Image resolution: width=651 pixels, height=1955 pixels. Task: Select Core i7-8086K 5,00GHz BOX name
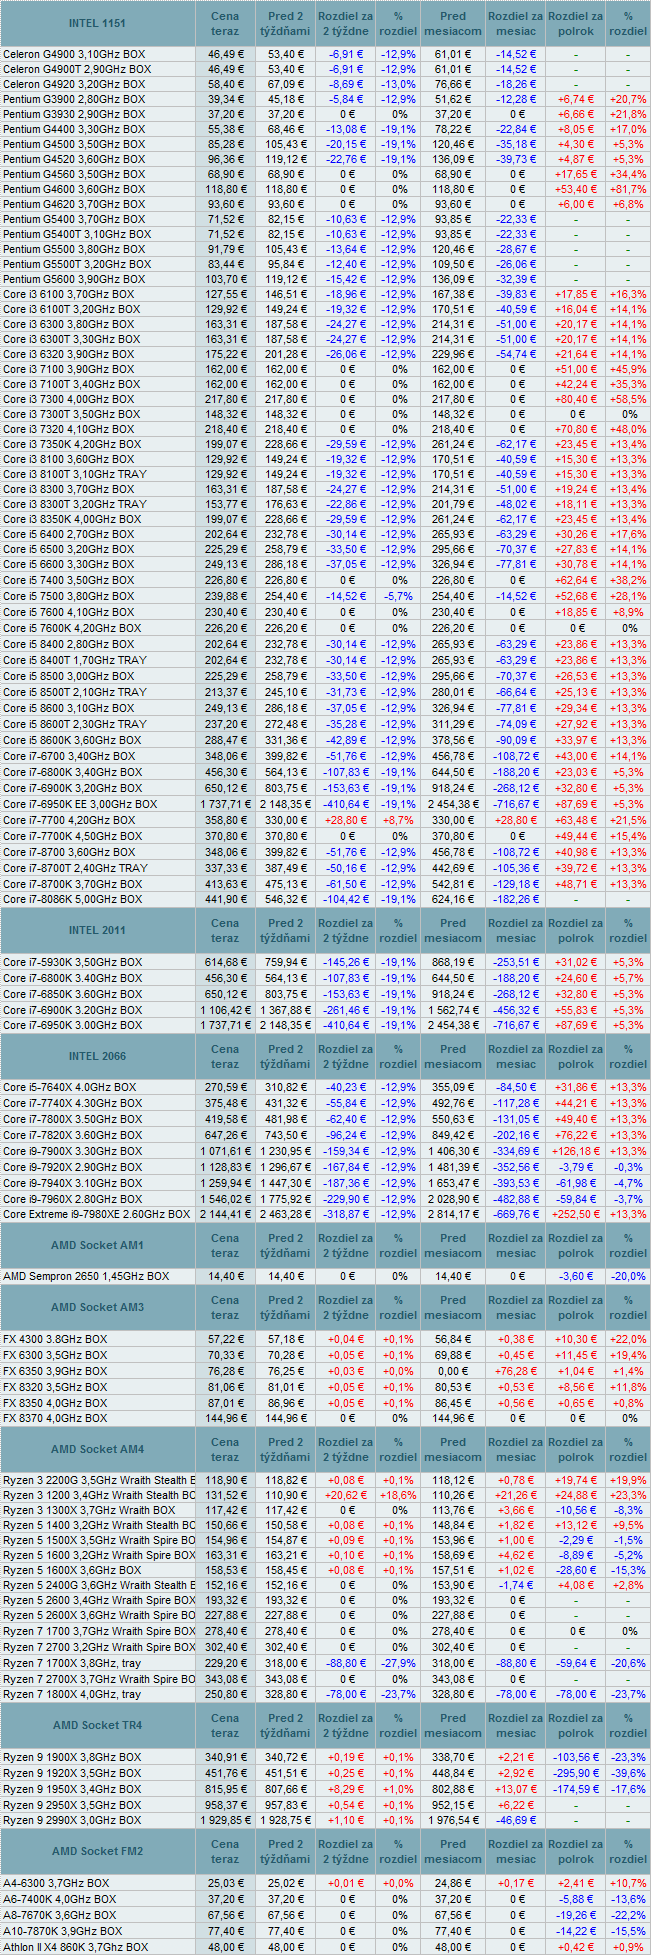click(72, 899)
